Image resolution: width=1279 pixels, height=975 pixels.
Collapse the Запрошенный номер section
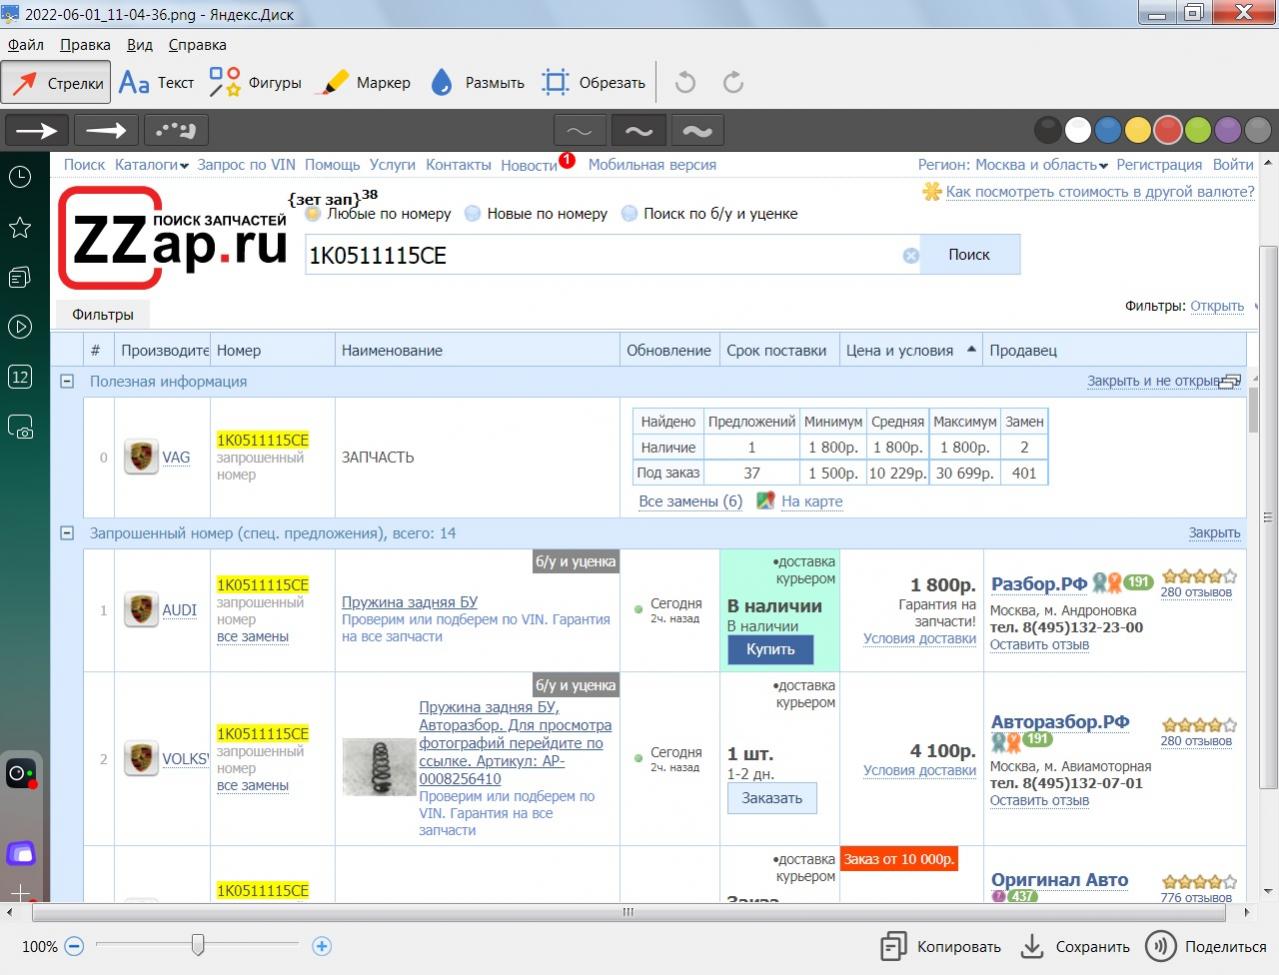tap(67, 533)
